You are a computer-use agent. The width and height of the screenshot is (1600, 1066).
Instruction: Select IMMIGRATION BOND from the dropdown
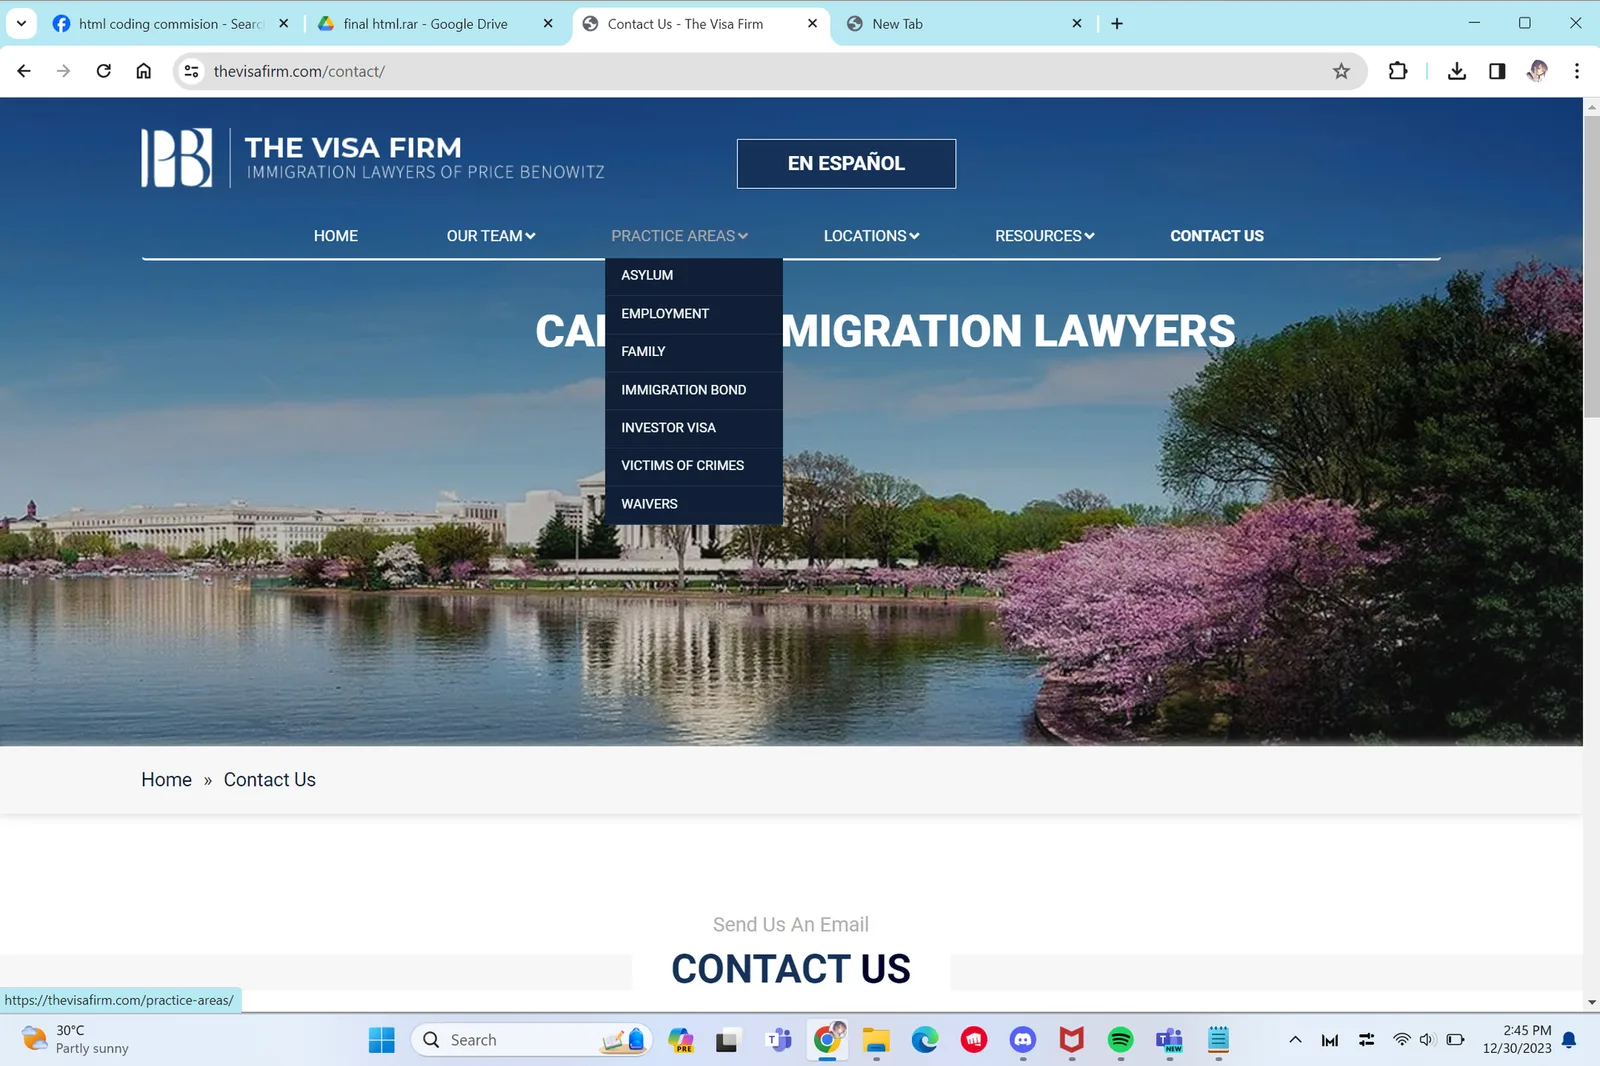click(694, 390)
